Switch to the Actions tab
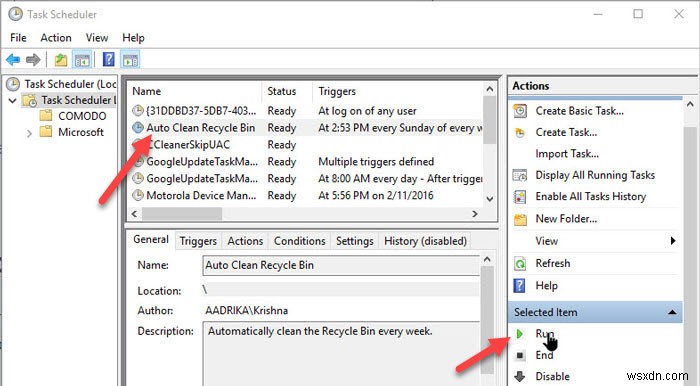Viewport: 700px width, 386px height. pos(245,241)
